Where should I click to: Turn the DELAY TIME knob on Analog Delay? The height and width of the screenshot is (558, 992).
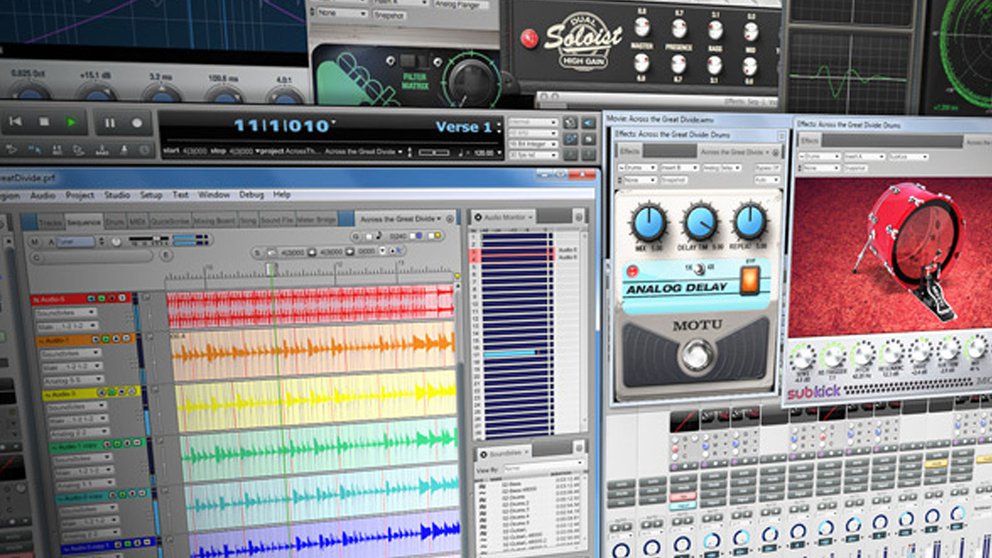700,222
